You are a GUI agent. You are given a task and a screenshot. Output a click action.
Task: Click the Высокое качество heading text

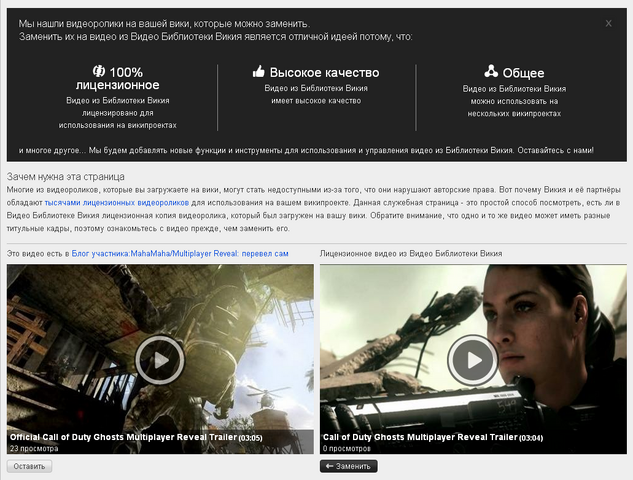[x=325, y=73]
